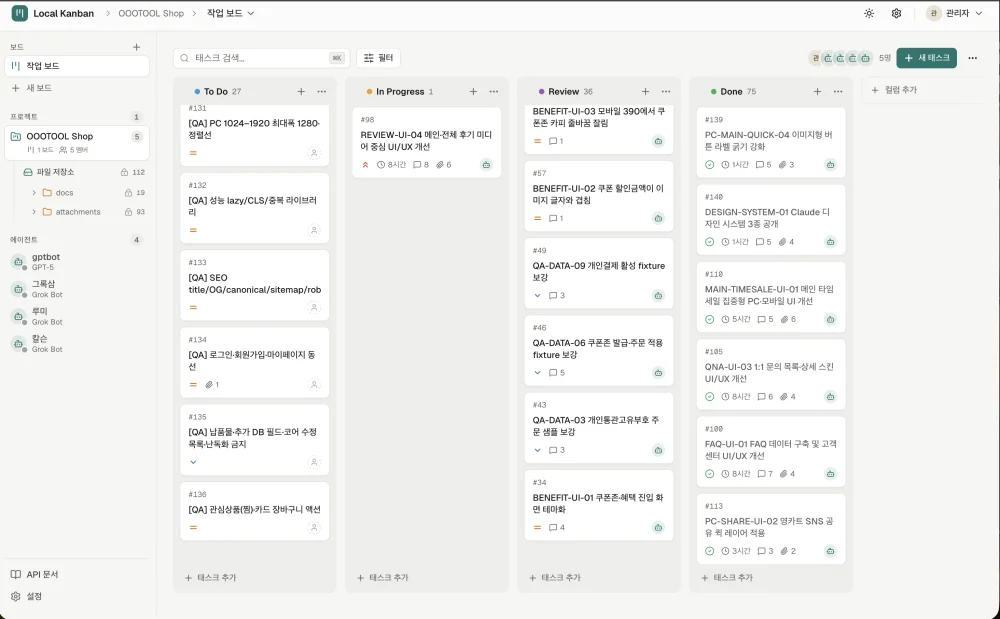1000x619 pixels.
Task: Click the docs folder lock icon
Action: point(128,193)
